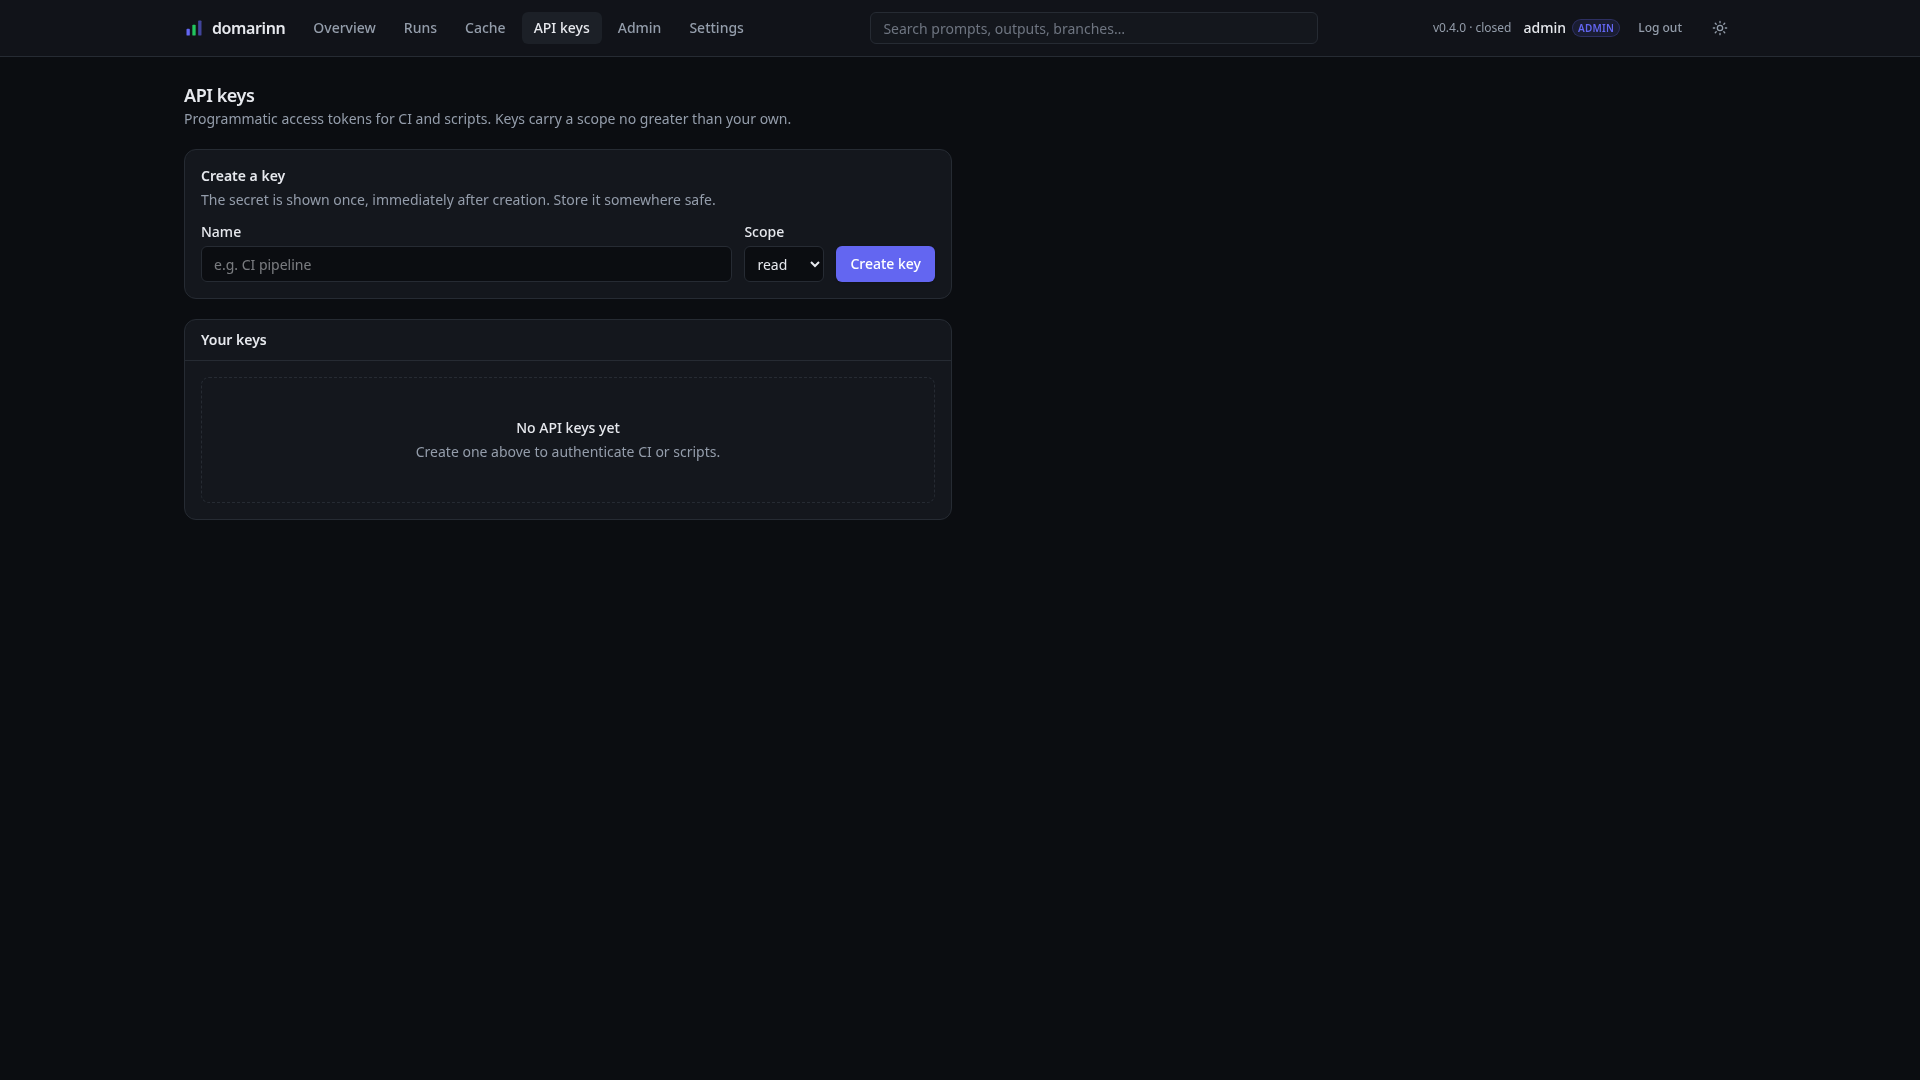This screenshot has height=1080, width=1920.
Task: Navigate to Settings
Action: click(x=716, y=28)
